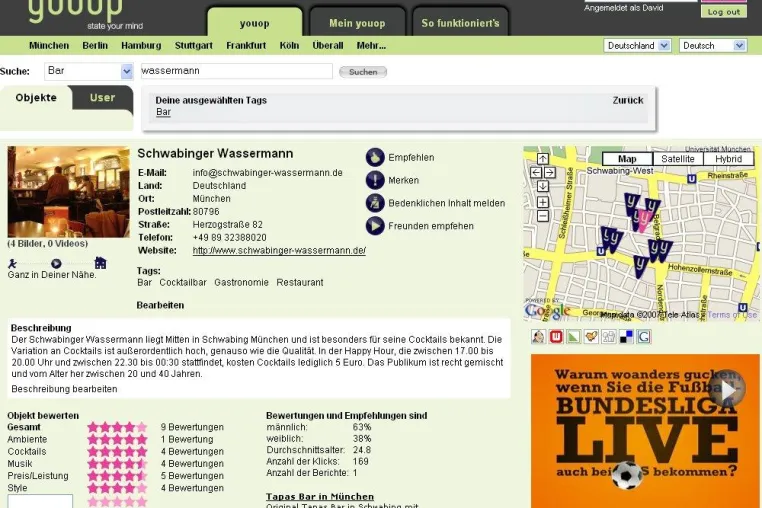Open the Deutsch language dropdown

click(x=712, y=46)
